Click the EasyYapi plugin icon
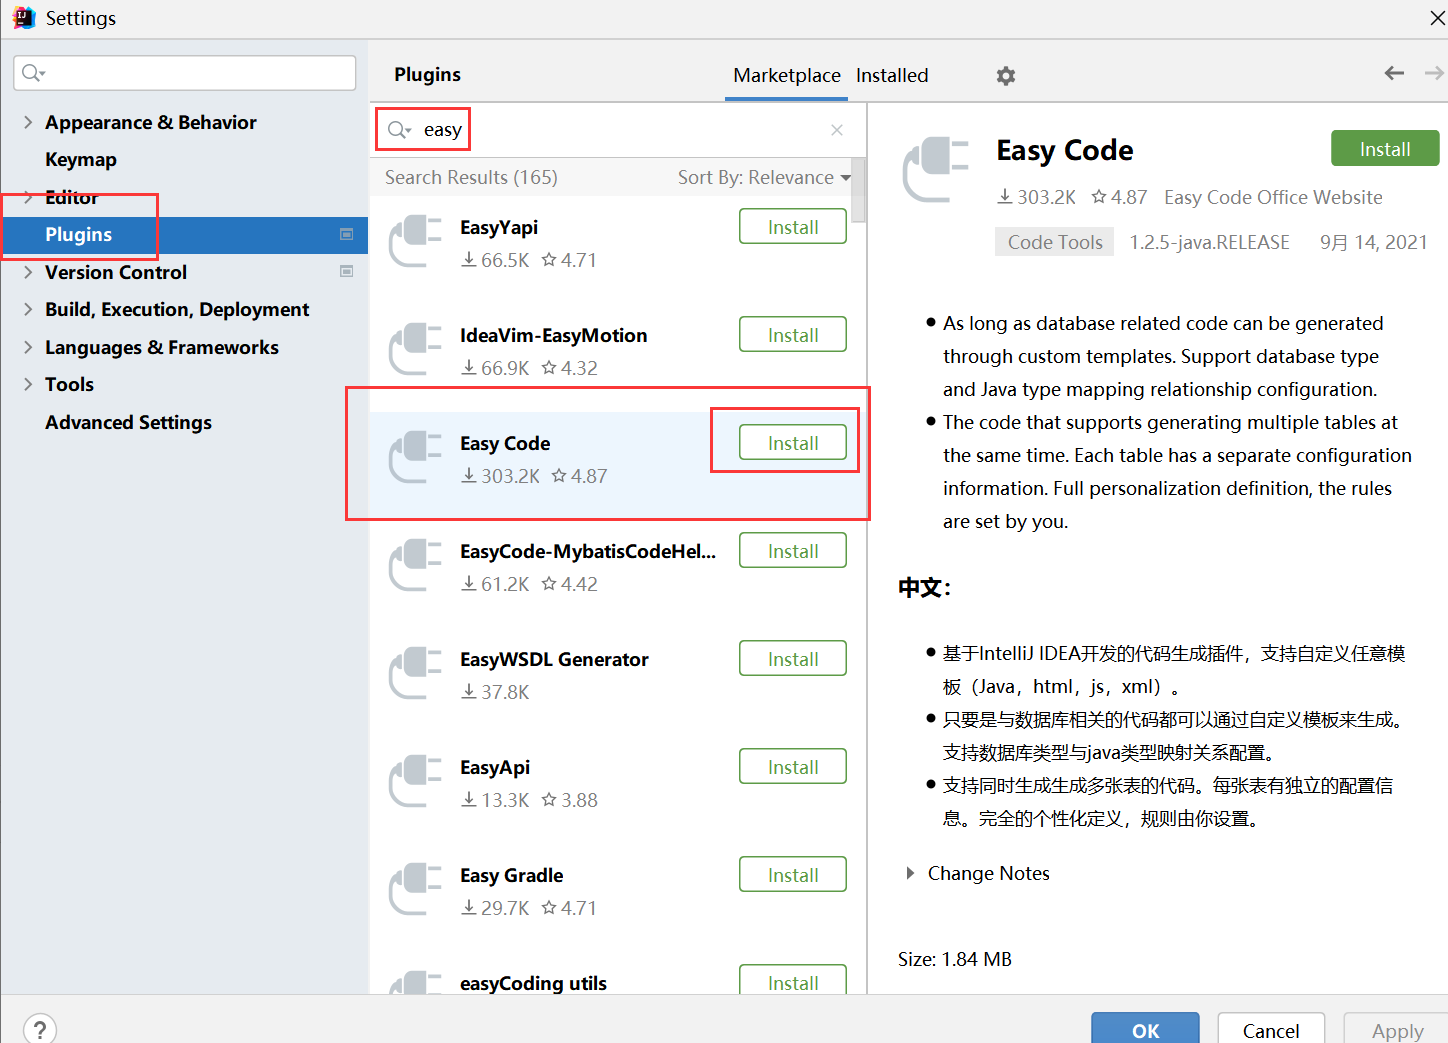The height and width of the screenshot is (1043, 1448). pyautogui.click(x=415, y=241)
